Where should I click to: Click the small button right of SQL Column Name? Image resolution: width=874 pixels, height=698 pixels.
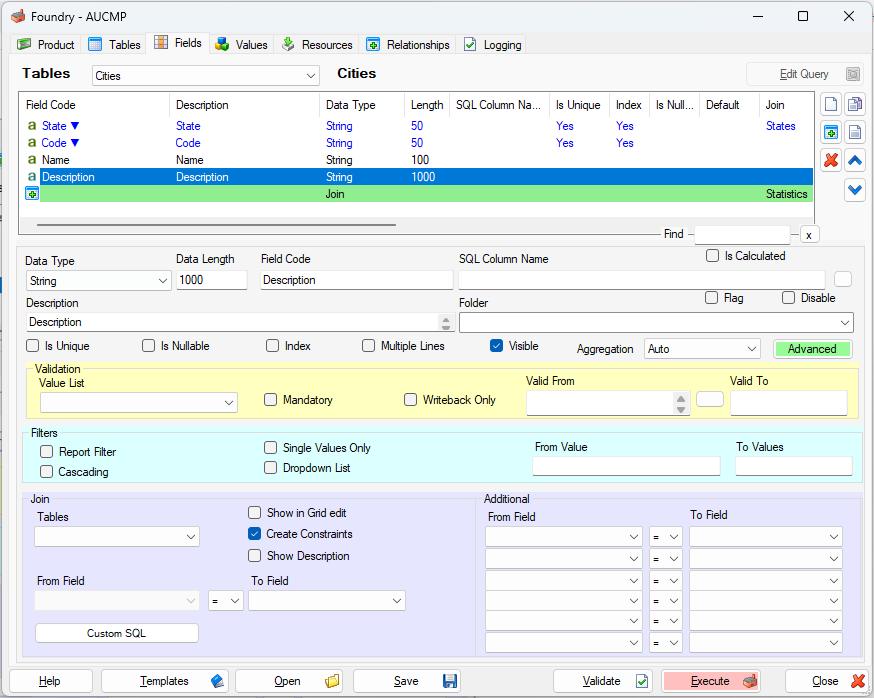843,279
